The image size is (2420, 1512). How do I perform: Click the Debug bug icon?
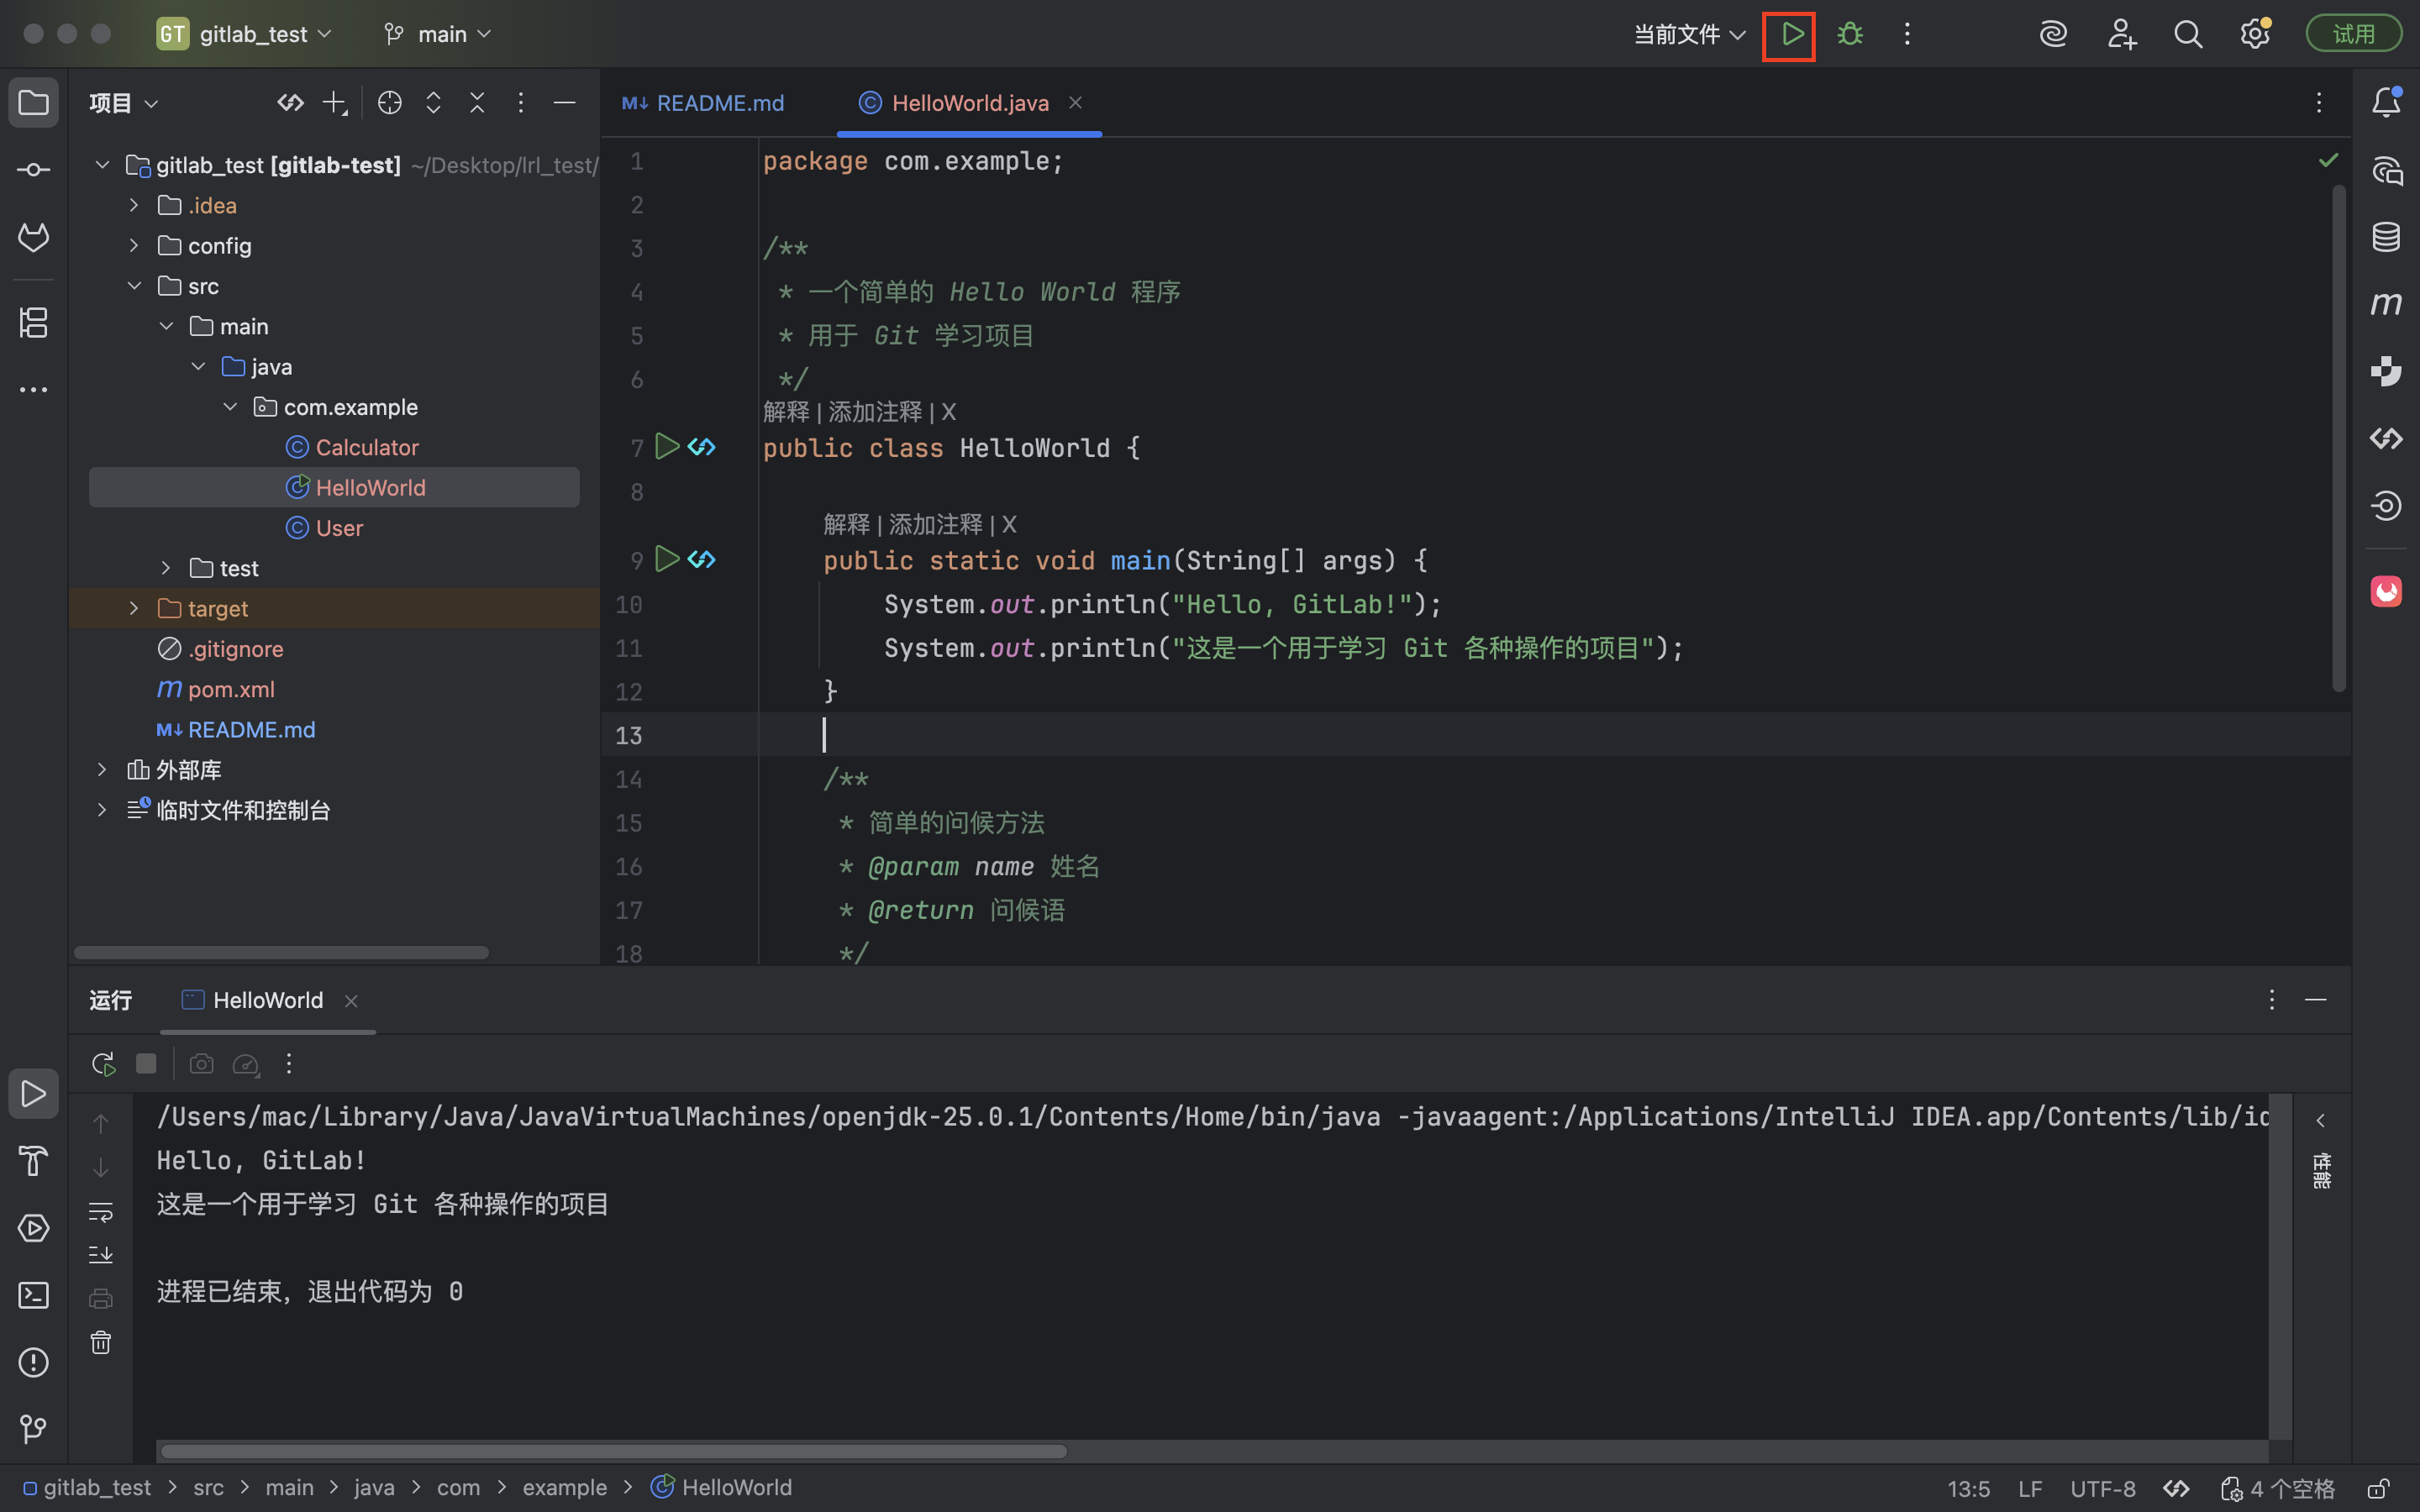click(1849, 35)
